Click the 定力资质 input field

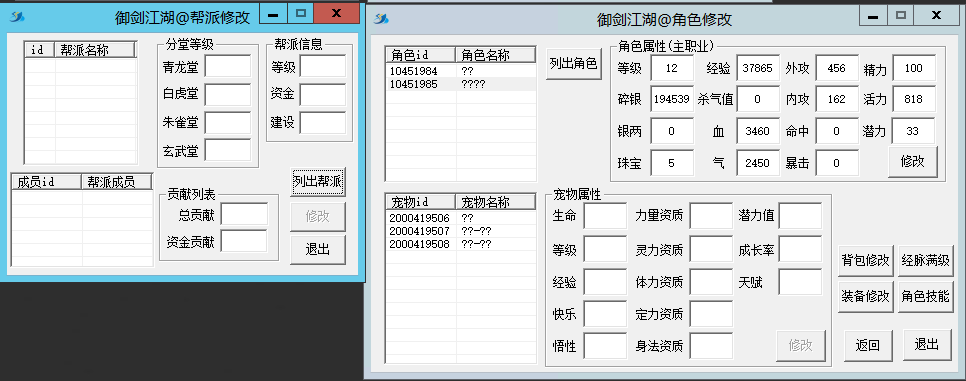711,314
